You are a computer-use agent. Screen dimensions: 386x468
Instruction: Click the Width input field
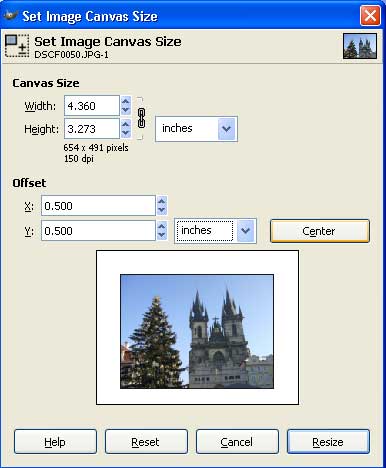(x=92, y=106)
